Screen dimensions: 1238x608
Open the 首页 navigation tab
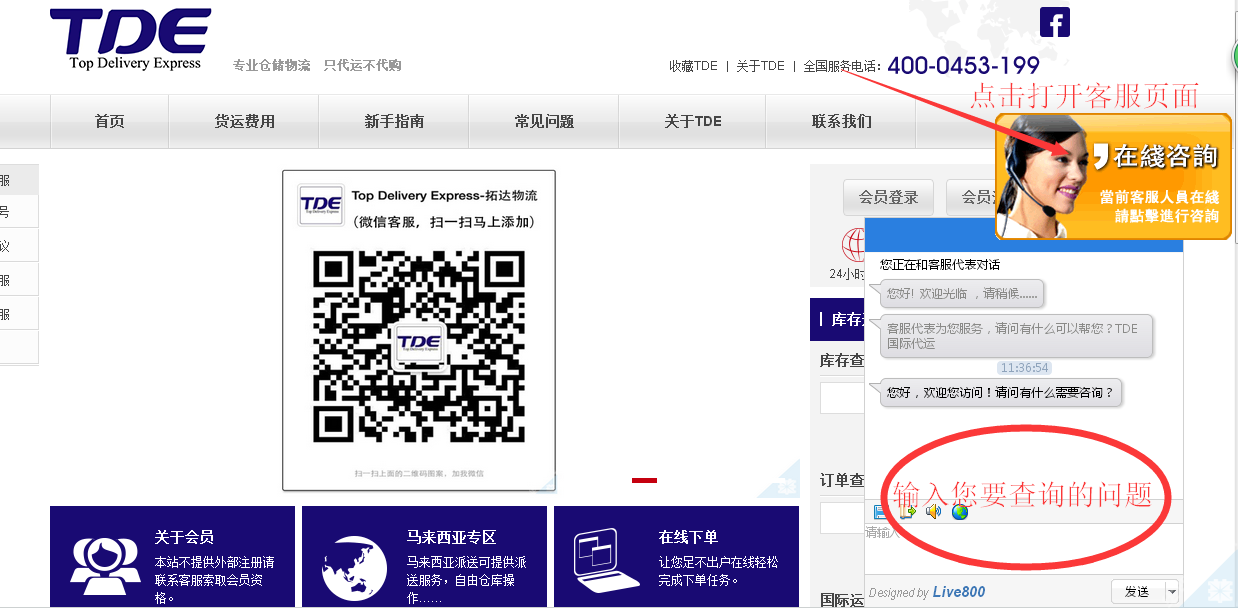pos(110,122)
